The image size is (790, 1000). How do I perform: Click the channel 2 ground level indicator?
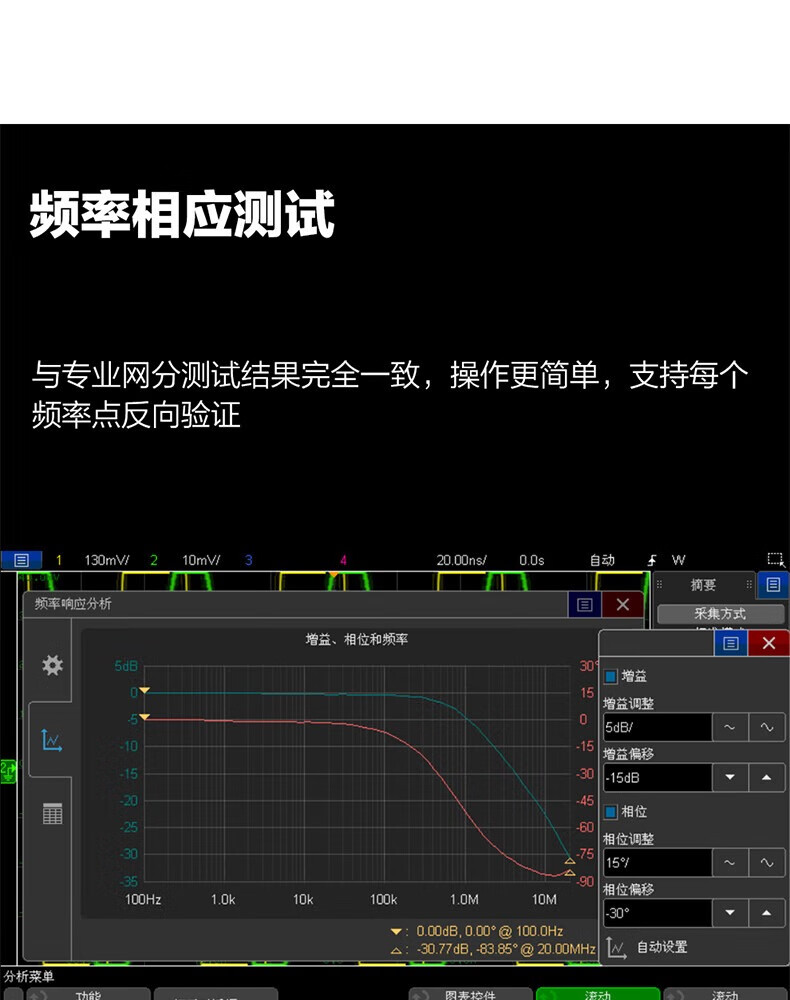point(8,771)
